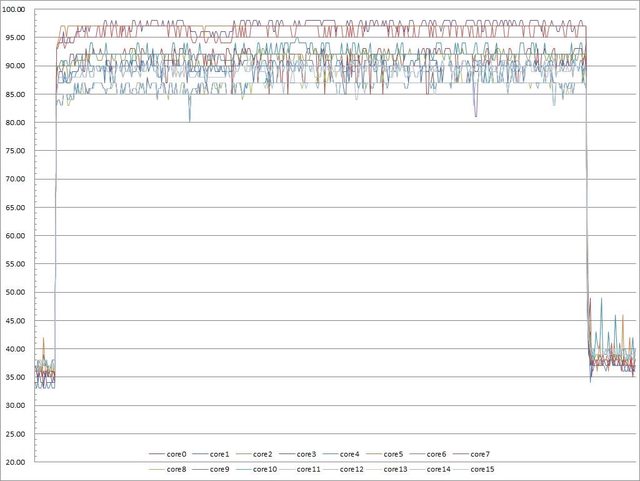
Task: Click the core6 legend entry
Action: pyautogui.click(x=438, y=454)
